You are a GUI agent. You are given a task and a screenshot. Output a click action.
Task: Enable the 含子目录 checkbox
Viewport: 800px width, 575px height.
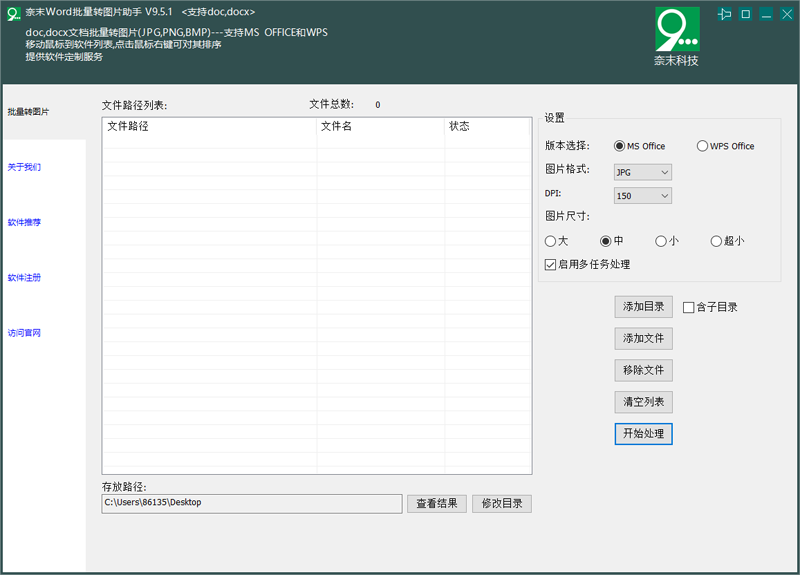(688, 307)
